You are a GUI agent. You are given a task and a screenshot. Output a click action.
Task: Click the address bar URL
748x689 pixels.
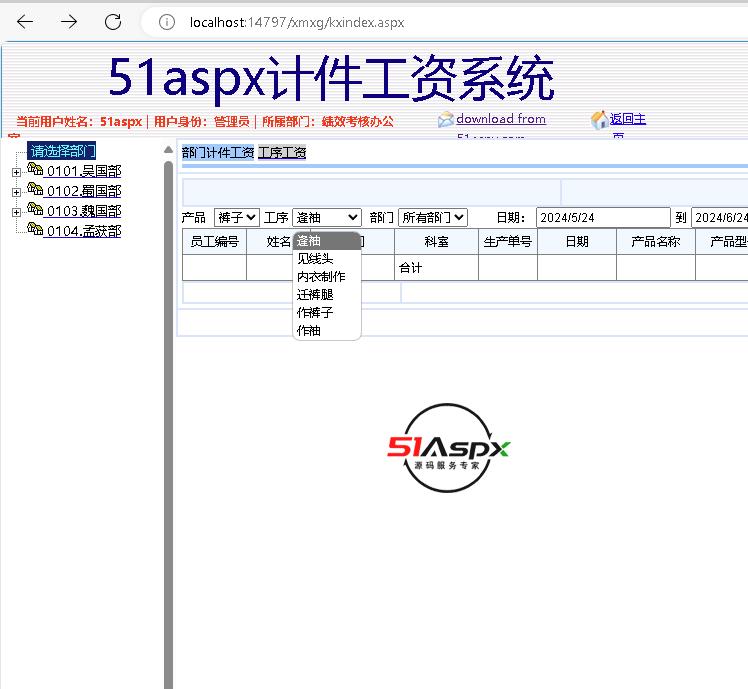click(x=297, y=22)
